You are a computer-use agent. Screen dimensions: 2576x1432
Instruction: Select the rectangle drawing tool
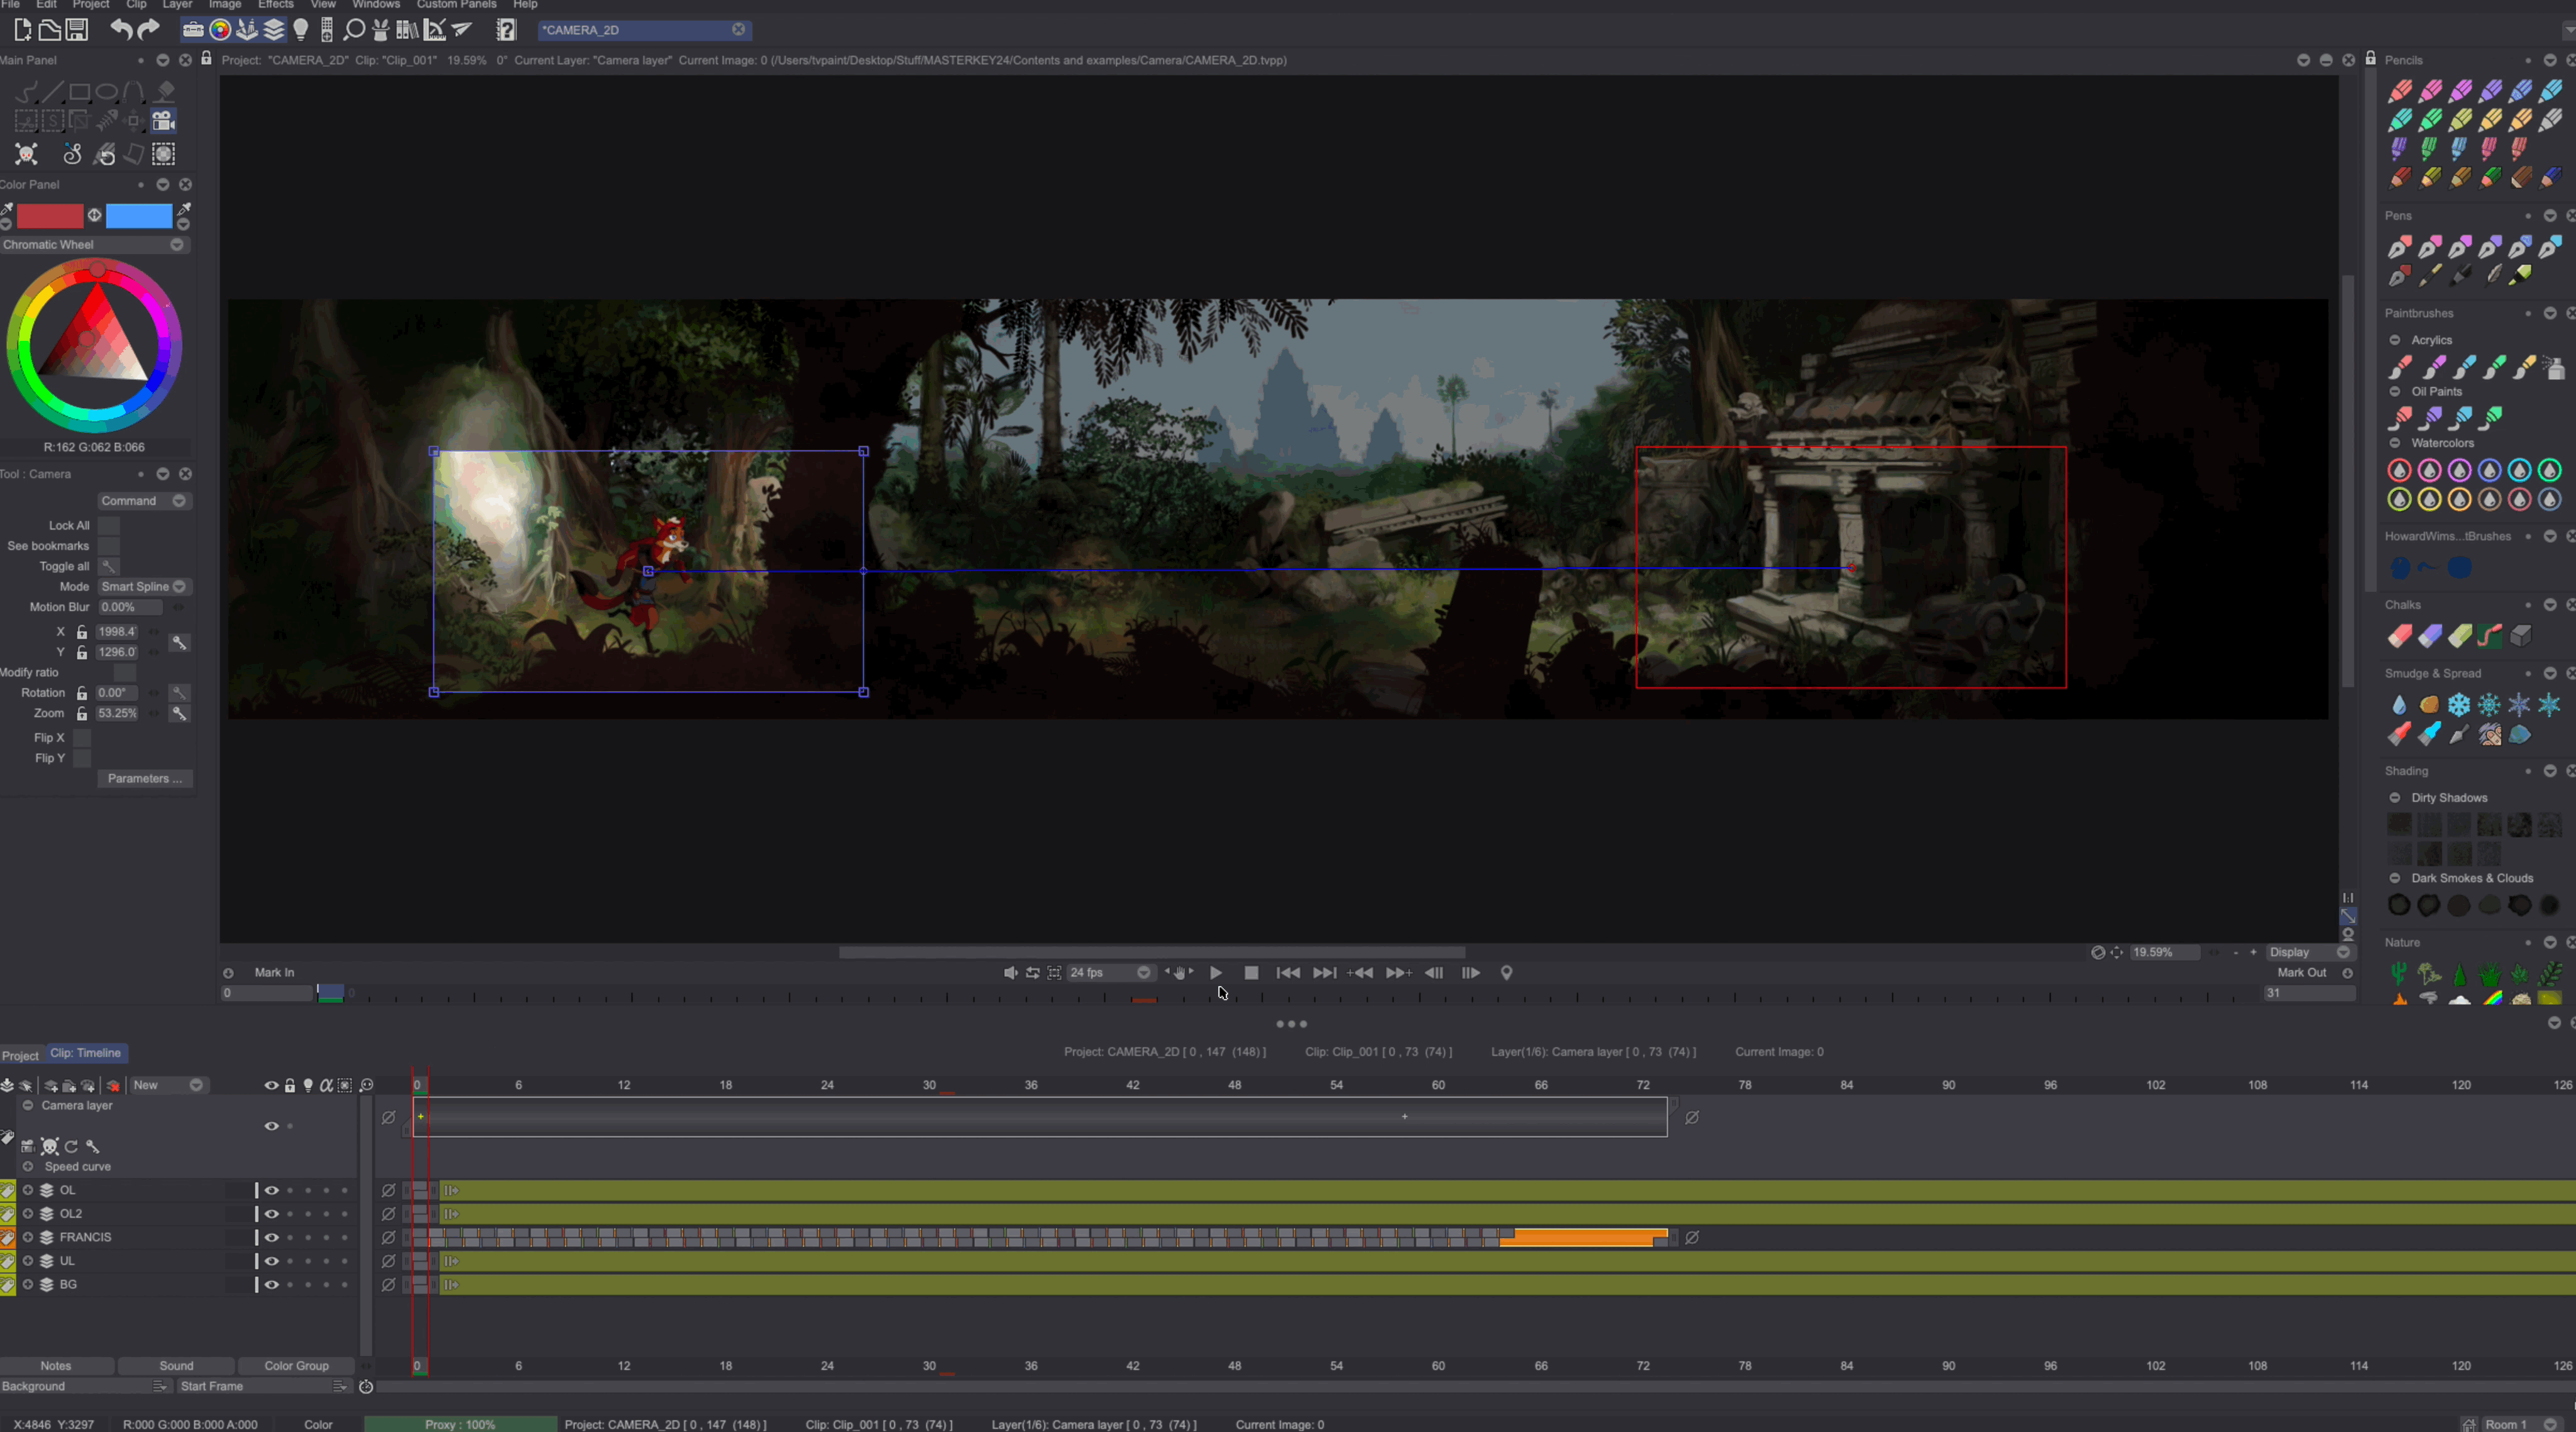79,91
